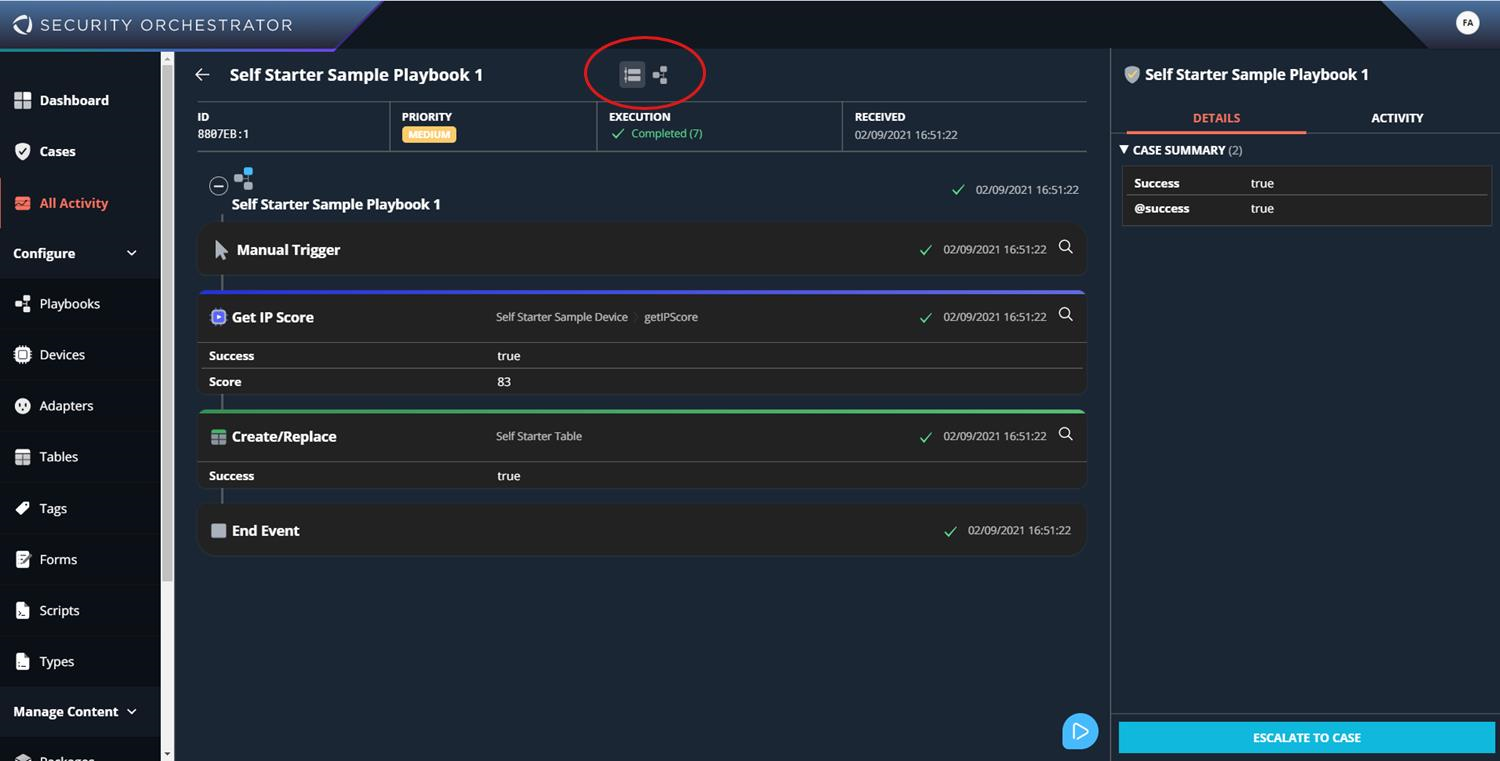Click the End Event square icon
The width and height of the screenshot is (1500, 761).
218,531
